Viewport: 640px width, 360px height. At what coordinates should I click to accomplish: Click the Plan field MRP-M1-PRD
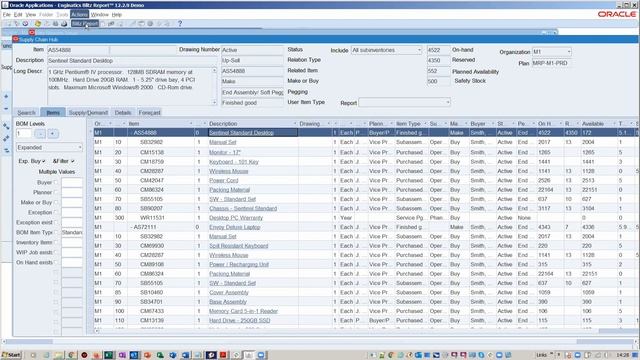tap(551, 63)
